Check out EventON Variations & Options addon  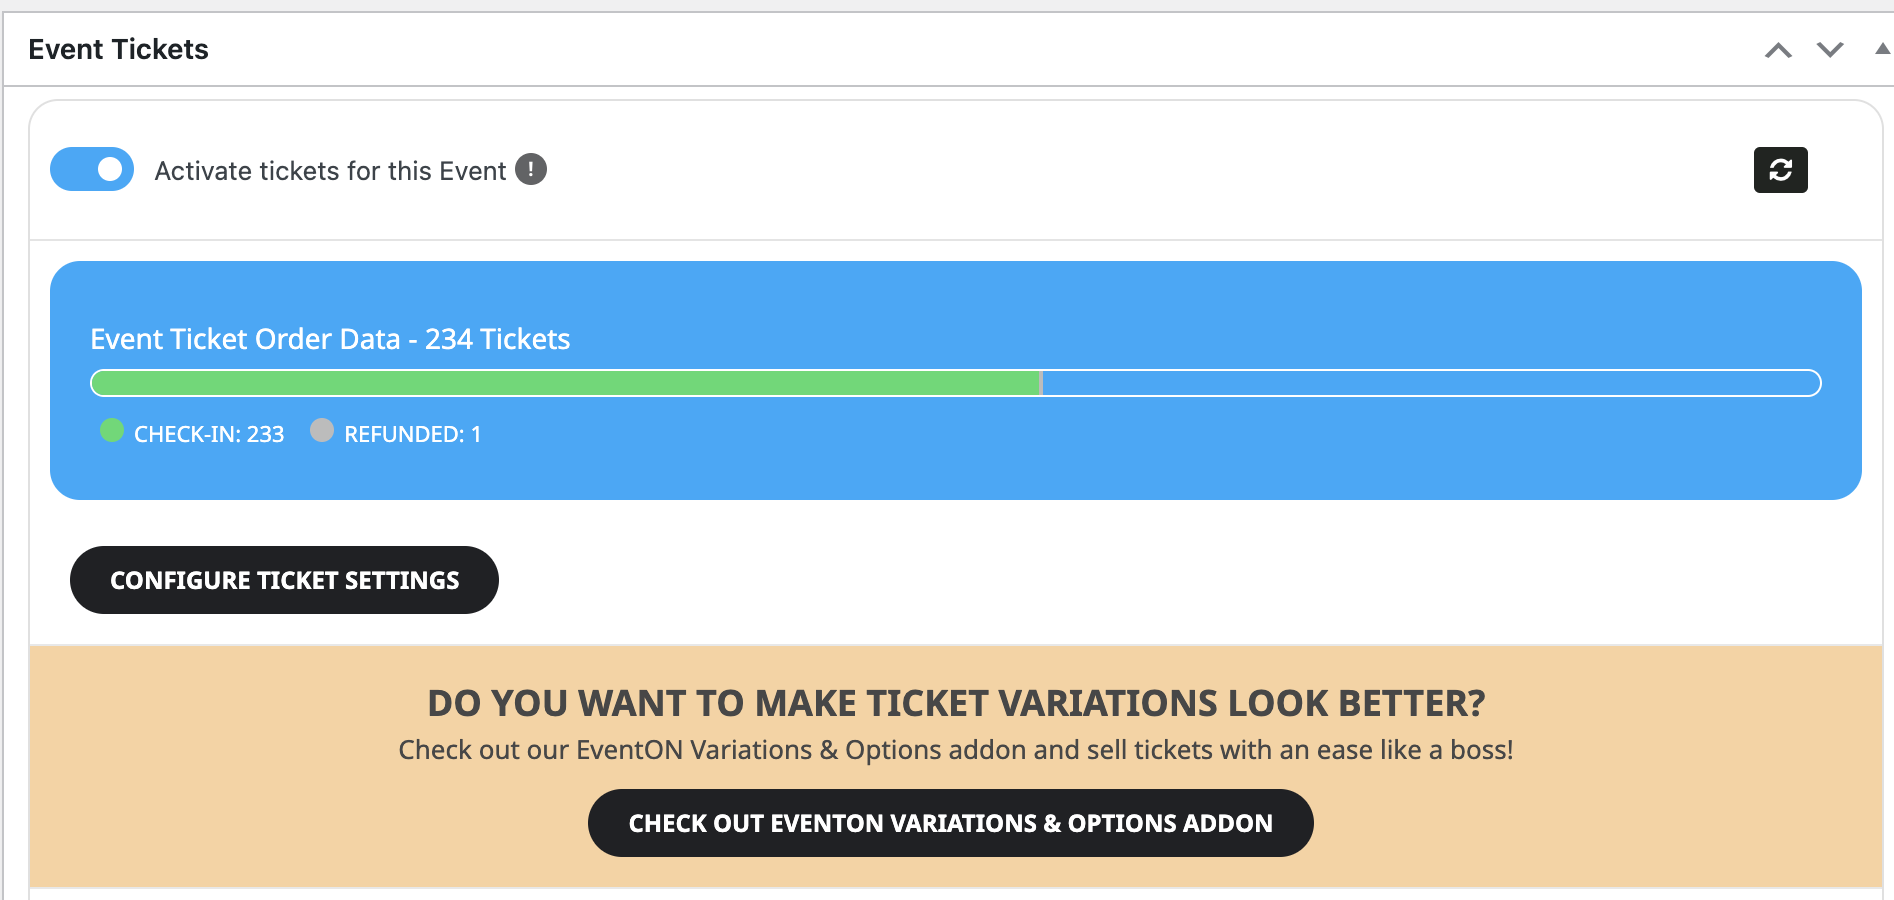pos(950,823)
